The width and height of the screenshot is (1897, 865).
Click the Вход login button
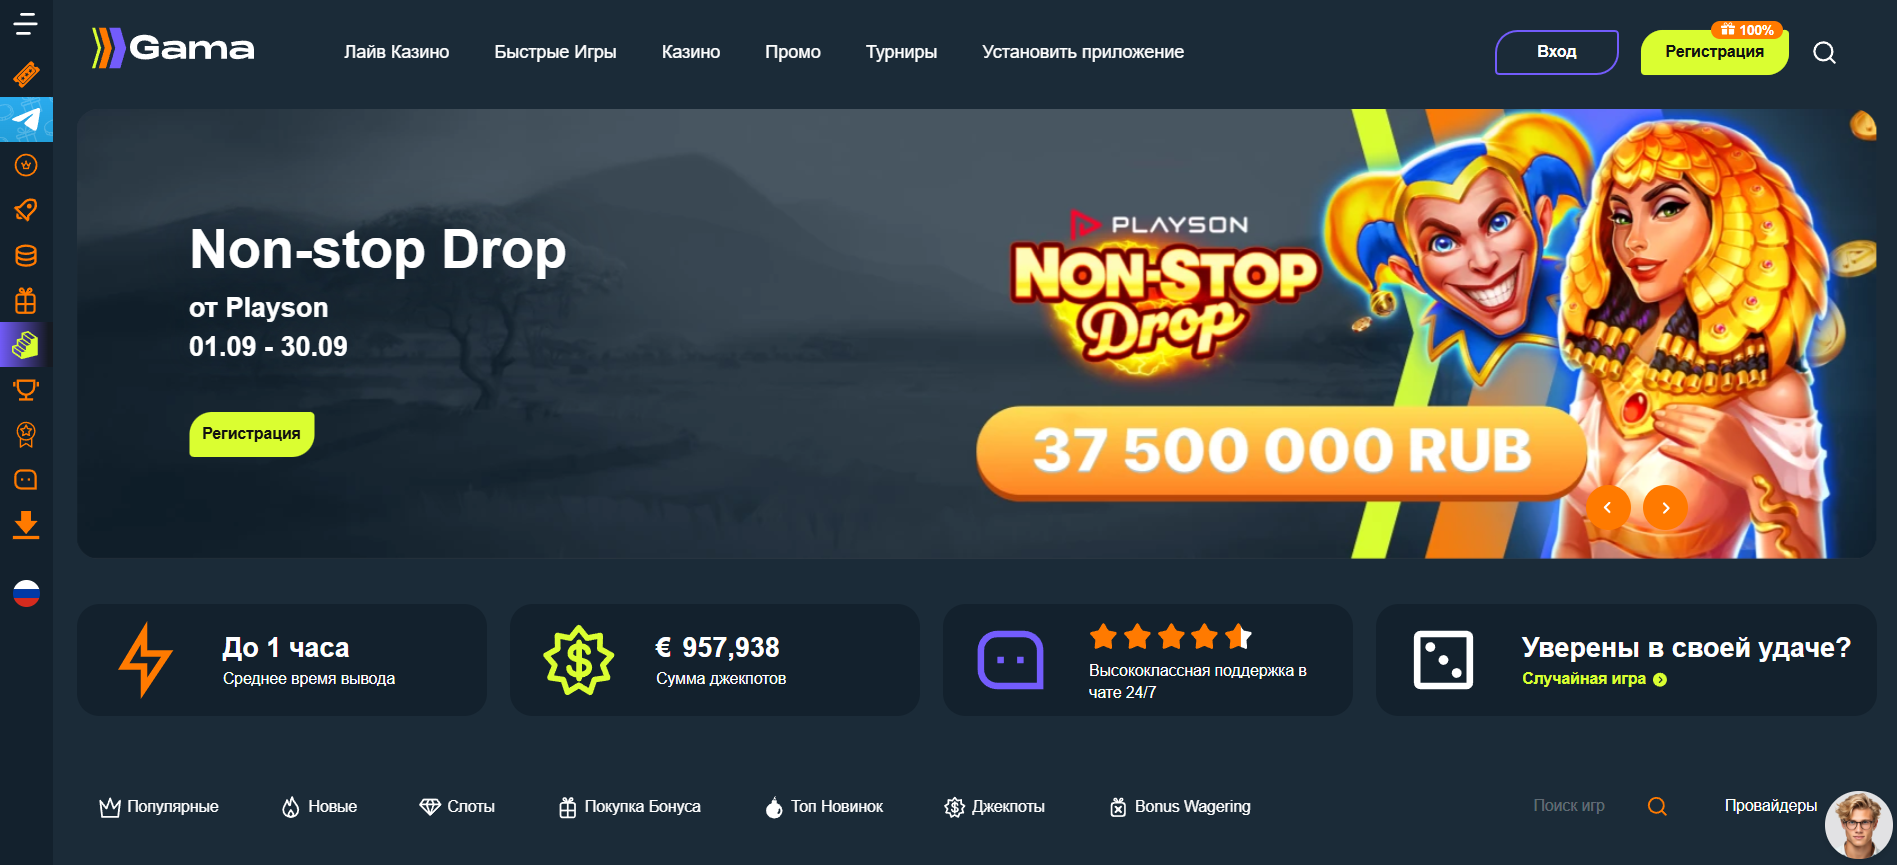coord(1556,52)
